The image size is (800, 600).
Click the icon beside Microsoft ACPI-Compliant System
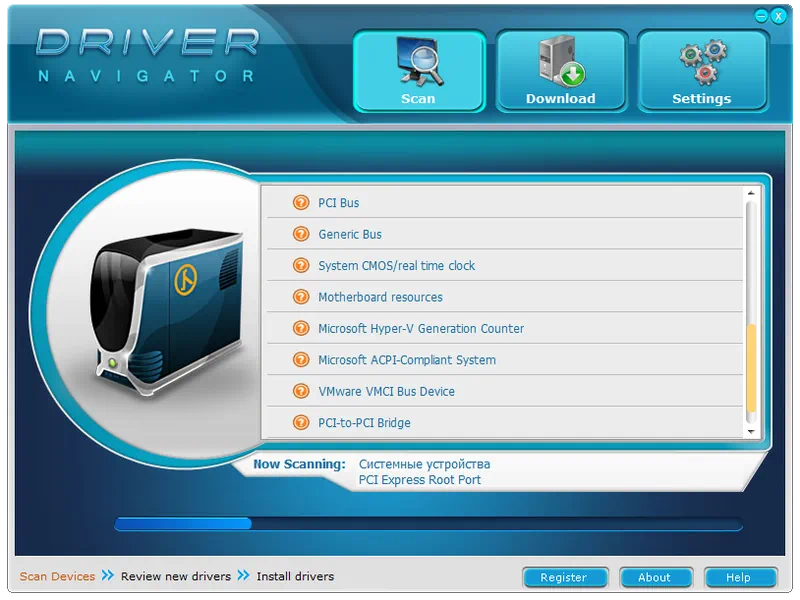(301, 360)
